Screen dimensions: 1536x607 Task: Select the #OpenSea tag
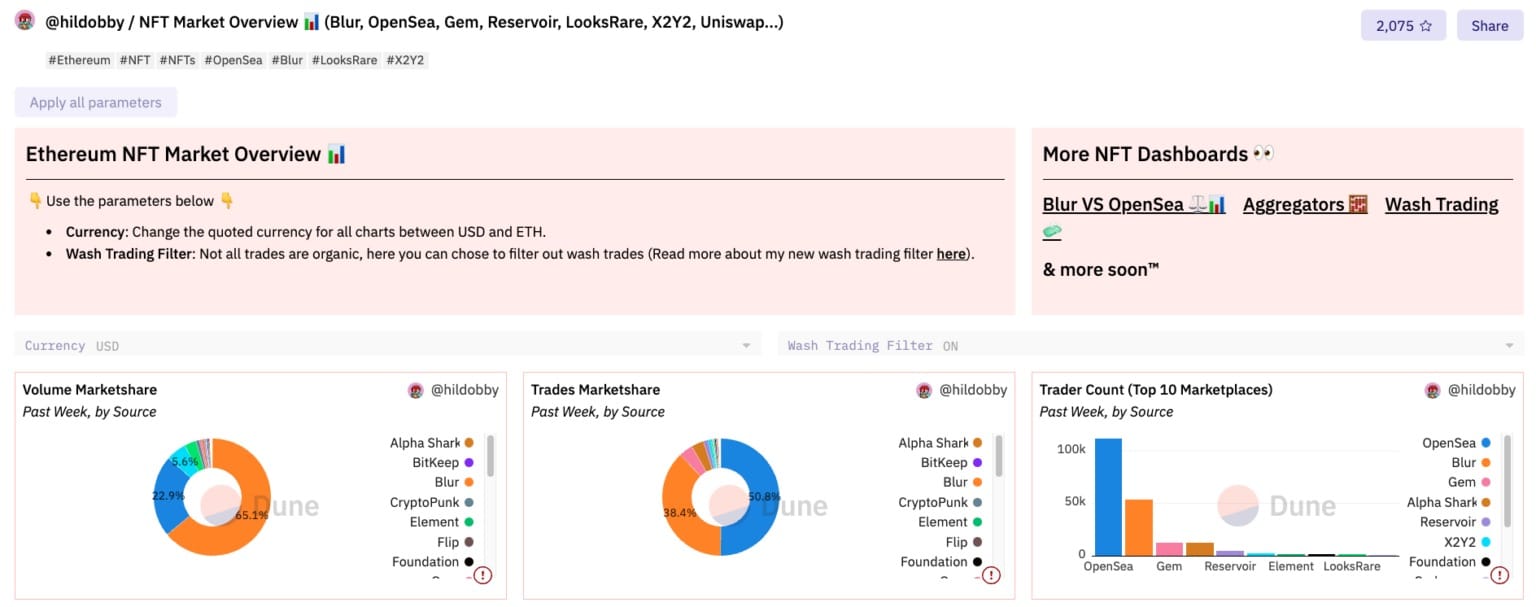point(234,60)
